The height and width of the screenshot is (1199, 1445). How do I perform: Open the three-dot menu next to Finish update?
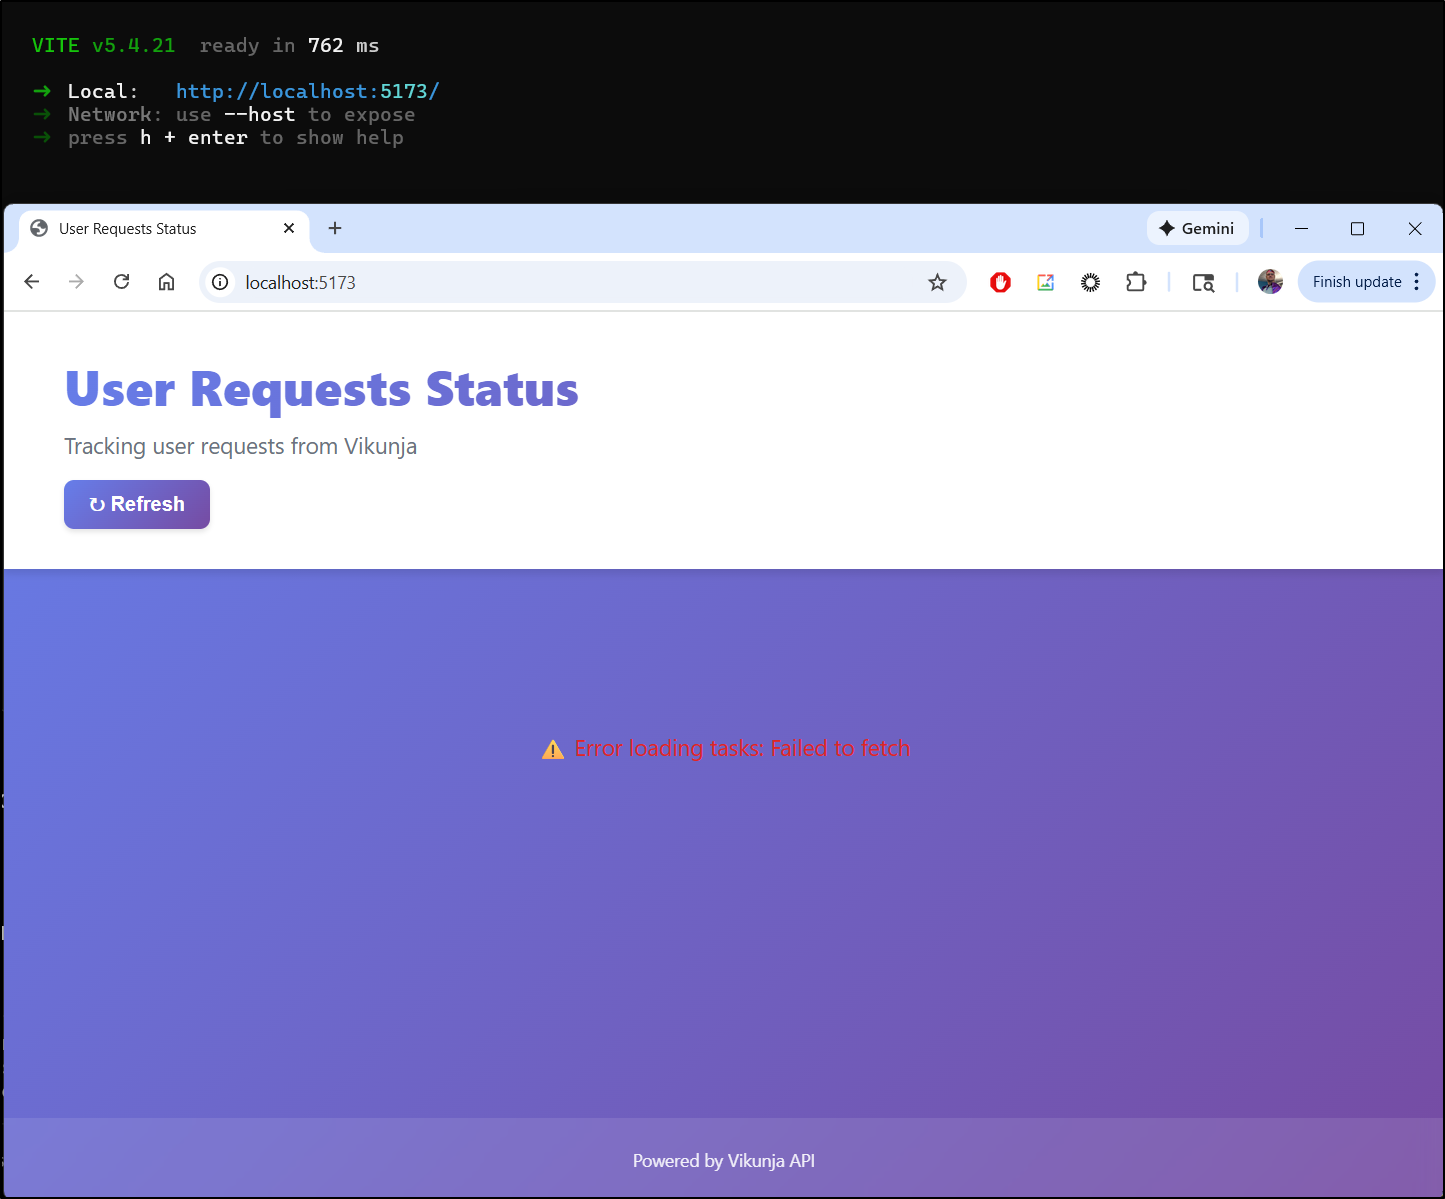(1417, 281)
